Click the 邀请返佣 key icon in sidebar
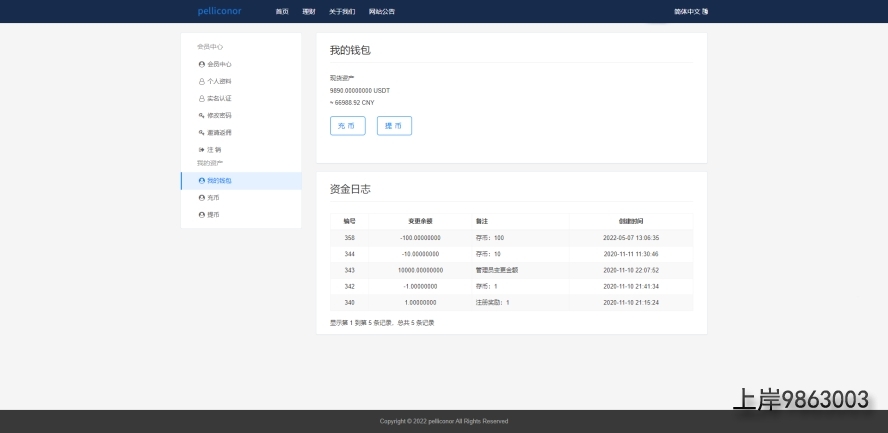This screenshot has width=888, height=433. (x=202, y=132)
